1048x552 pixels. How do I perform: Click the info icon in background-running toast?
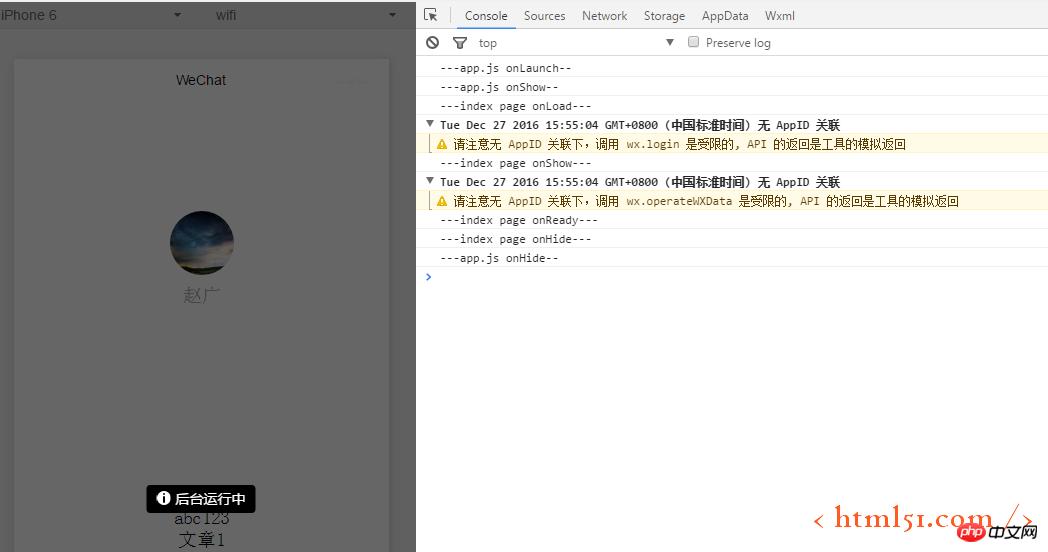point(164,498)
